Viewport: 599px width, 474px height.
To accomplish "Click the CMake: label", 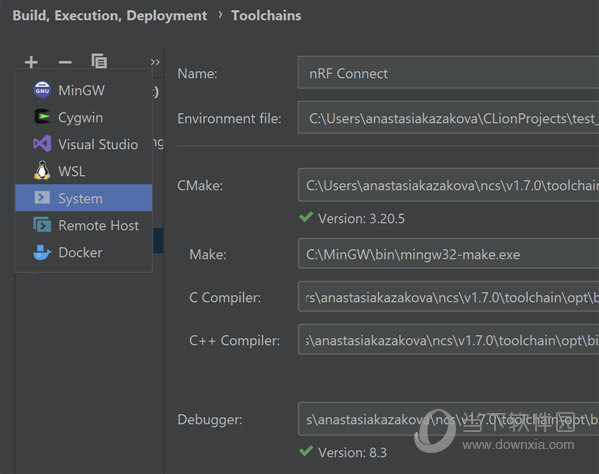I will pos(200,186).
